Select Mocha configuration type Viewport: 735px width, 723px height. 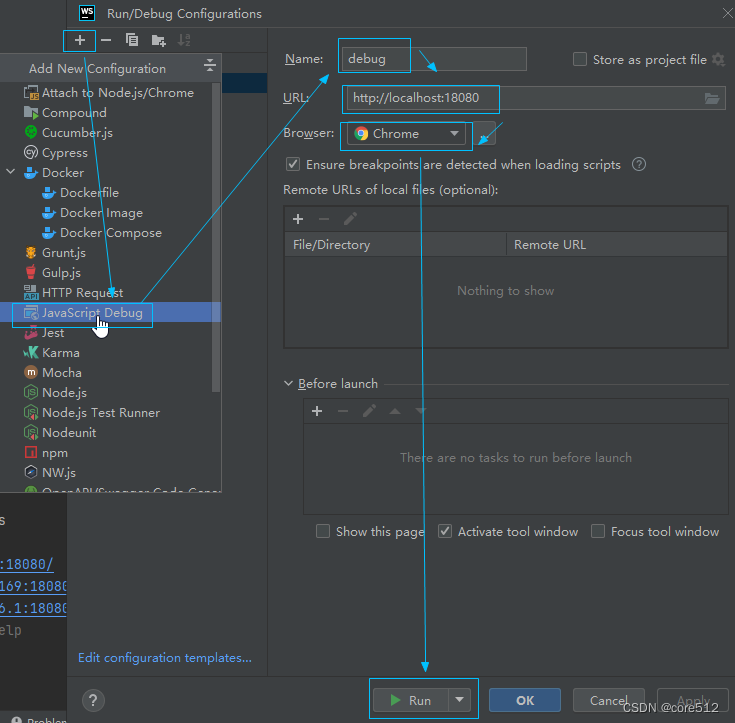click(52, 373)
